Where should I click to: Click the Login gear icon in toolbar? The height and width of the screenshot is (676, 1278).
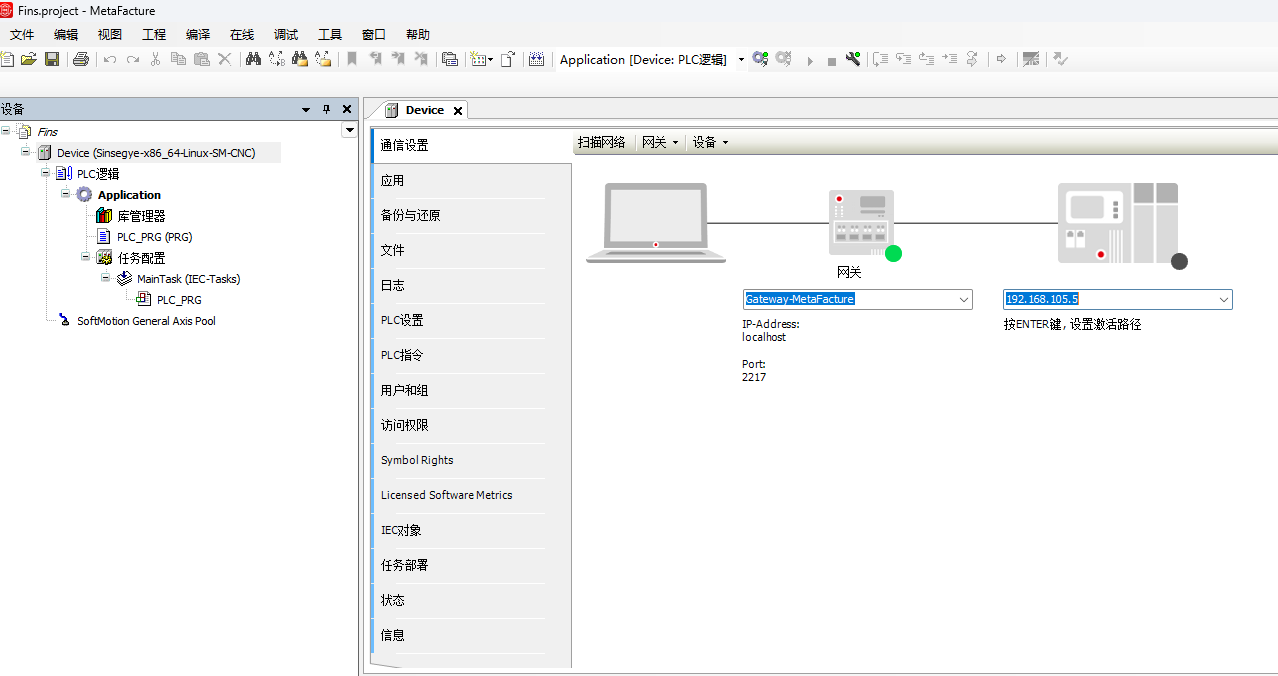[760, 59]
